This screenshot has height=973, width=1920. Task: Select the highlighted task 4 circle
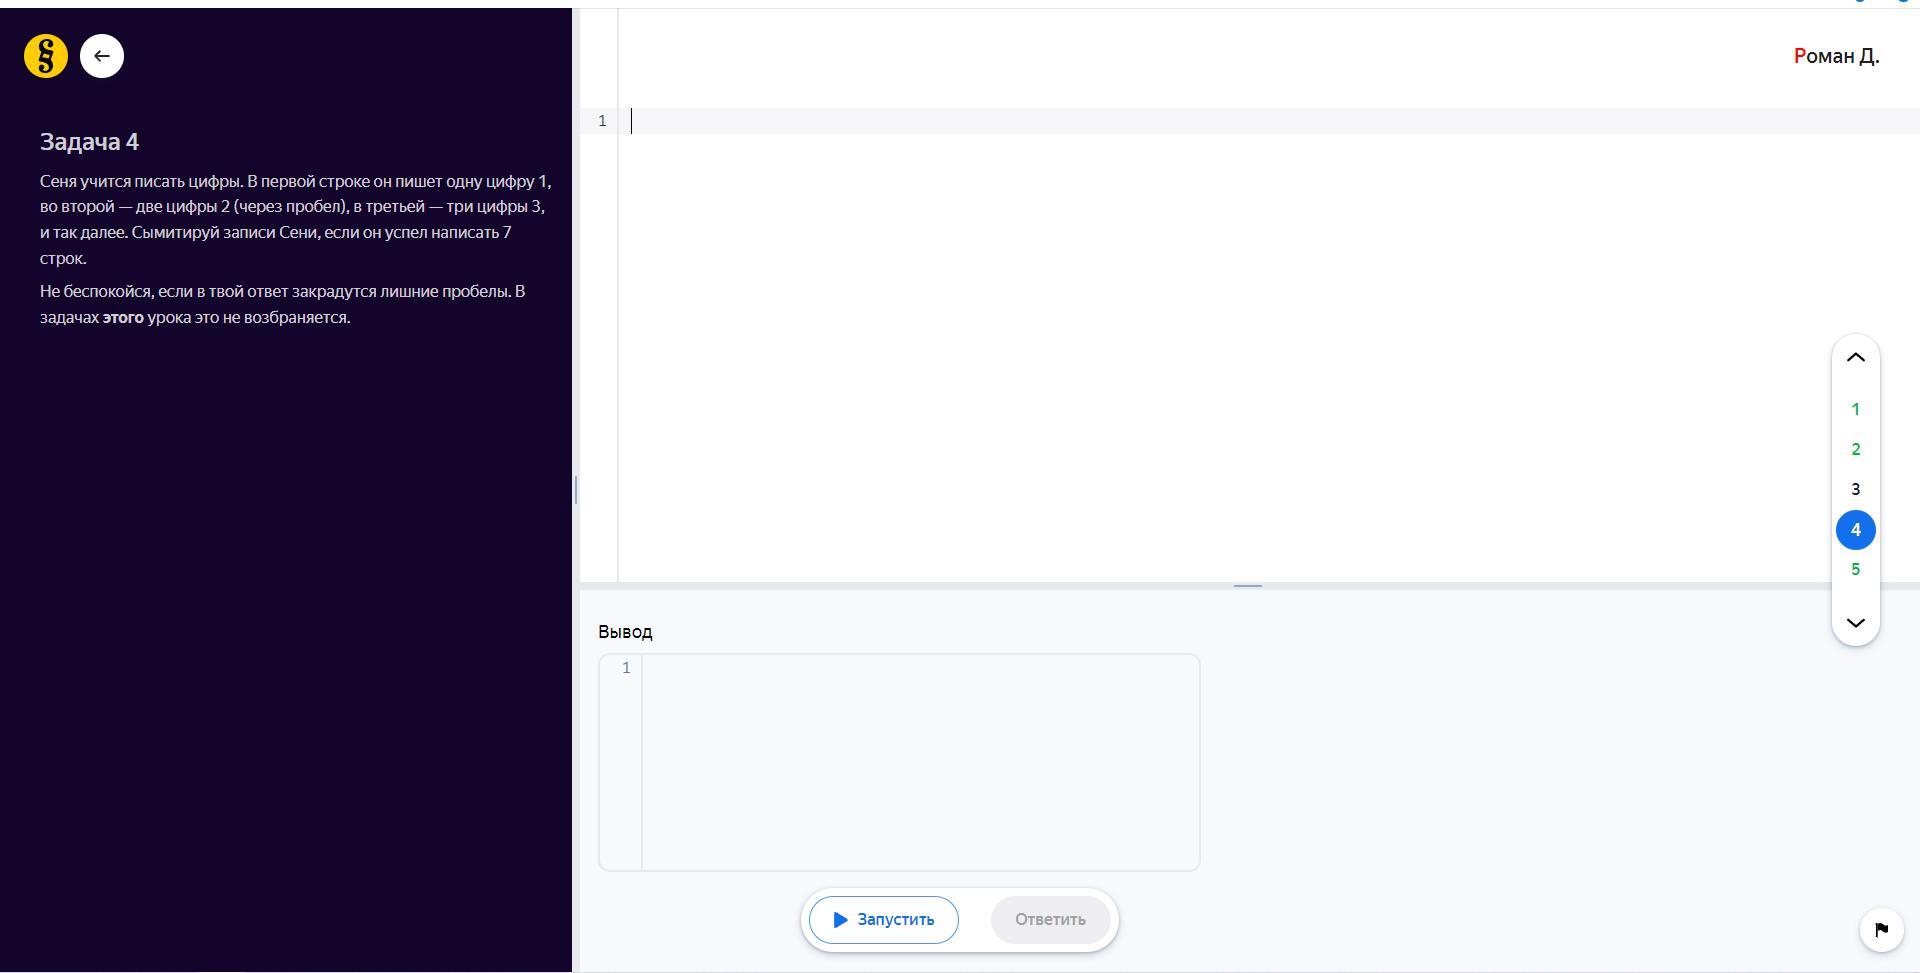(1855, 530)
